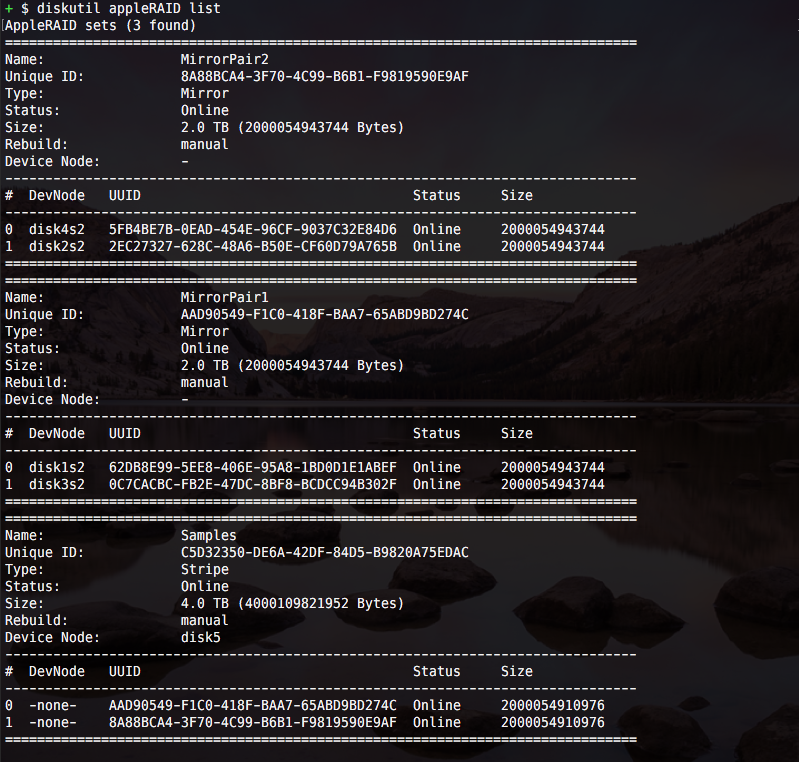The height and width of the screenshot is (762, 799).
Task: Click the size '4.0 TB (4000109821952 Bytes)'
Action: pos(292,603)
